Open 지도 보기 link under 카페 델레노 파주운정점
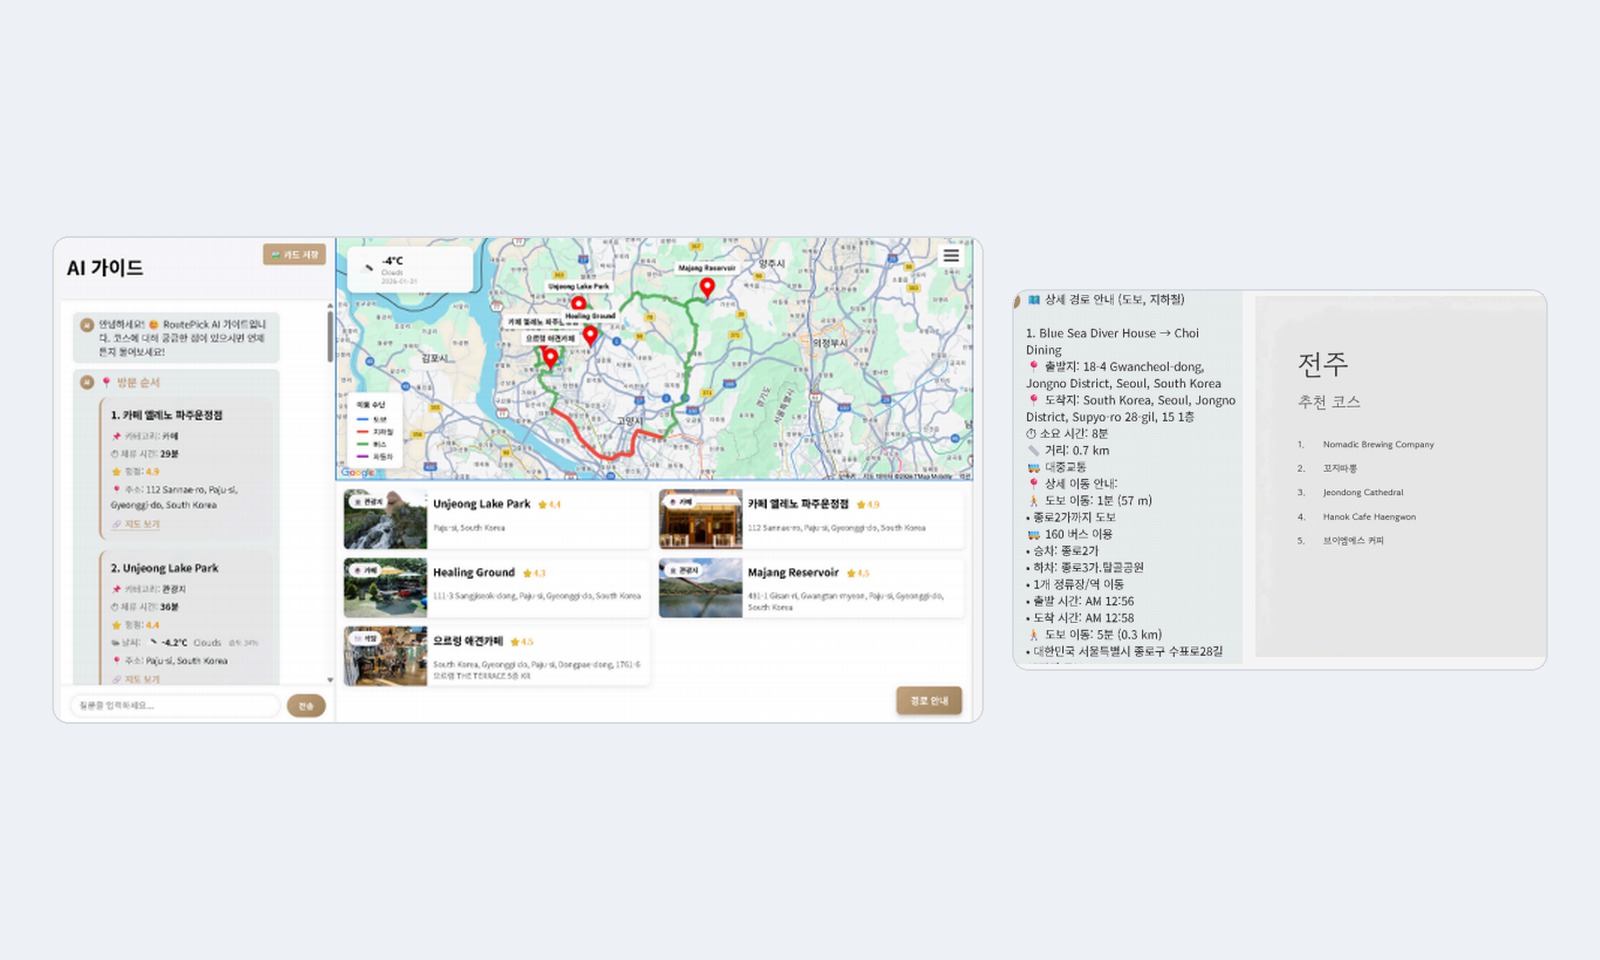Image resolution: width=1600 pixels, height=960 pixels. point(135,524)
